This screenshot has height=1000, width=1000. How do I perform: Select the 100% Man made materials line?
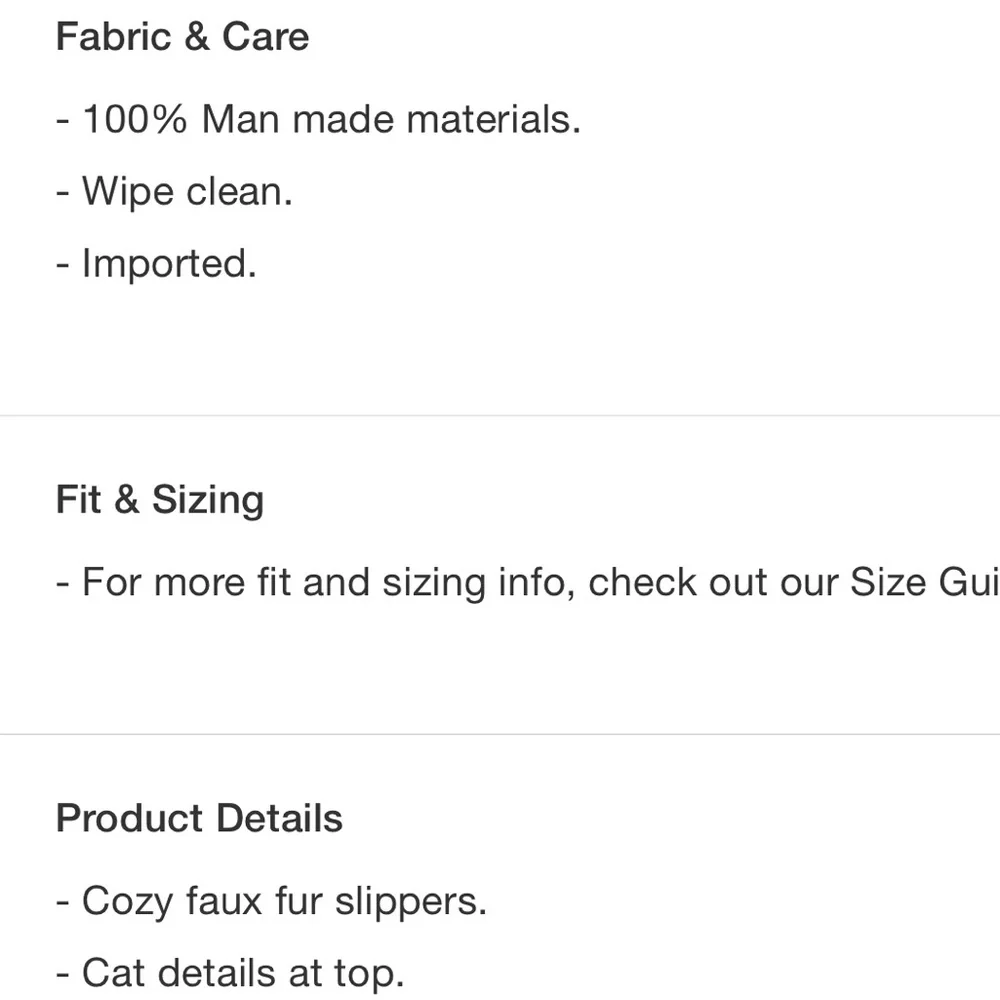(319, 119)
